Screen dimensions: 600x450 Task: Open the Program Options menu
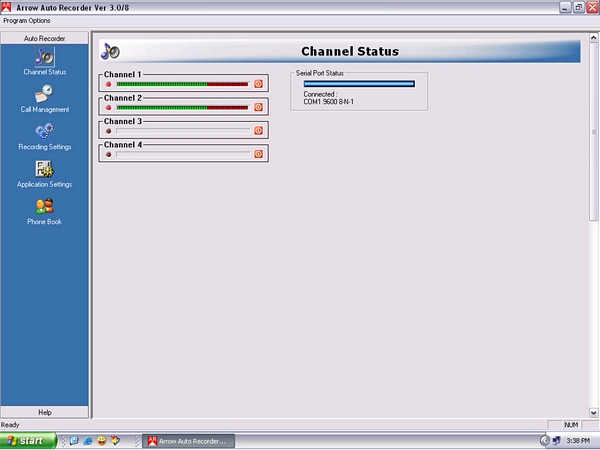click(x=27, y=21)
